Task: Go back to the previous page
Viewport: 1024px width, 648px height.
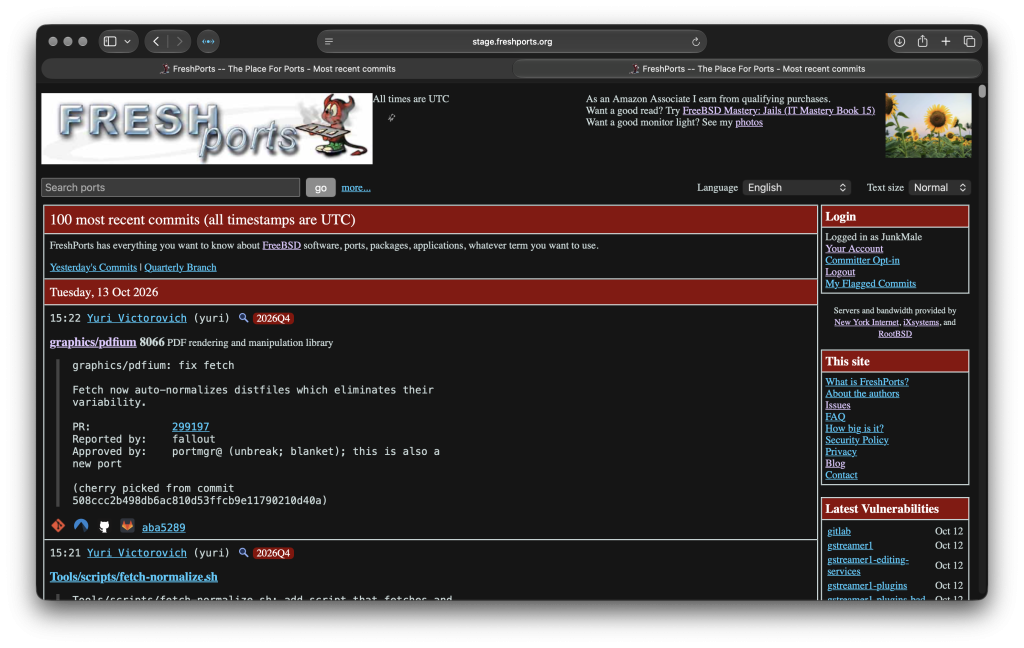Action: 156,41
